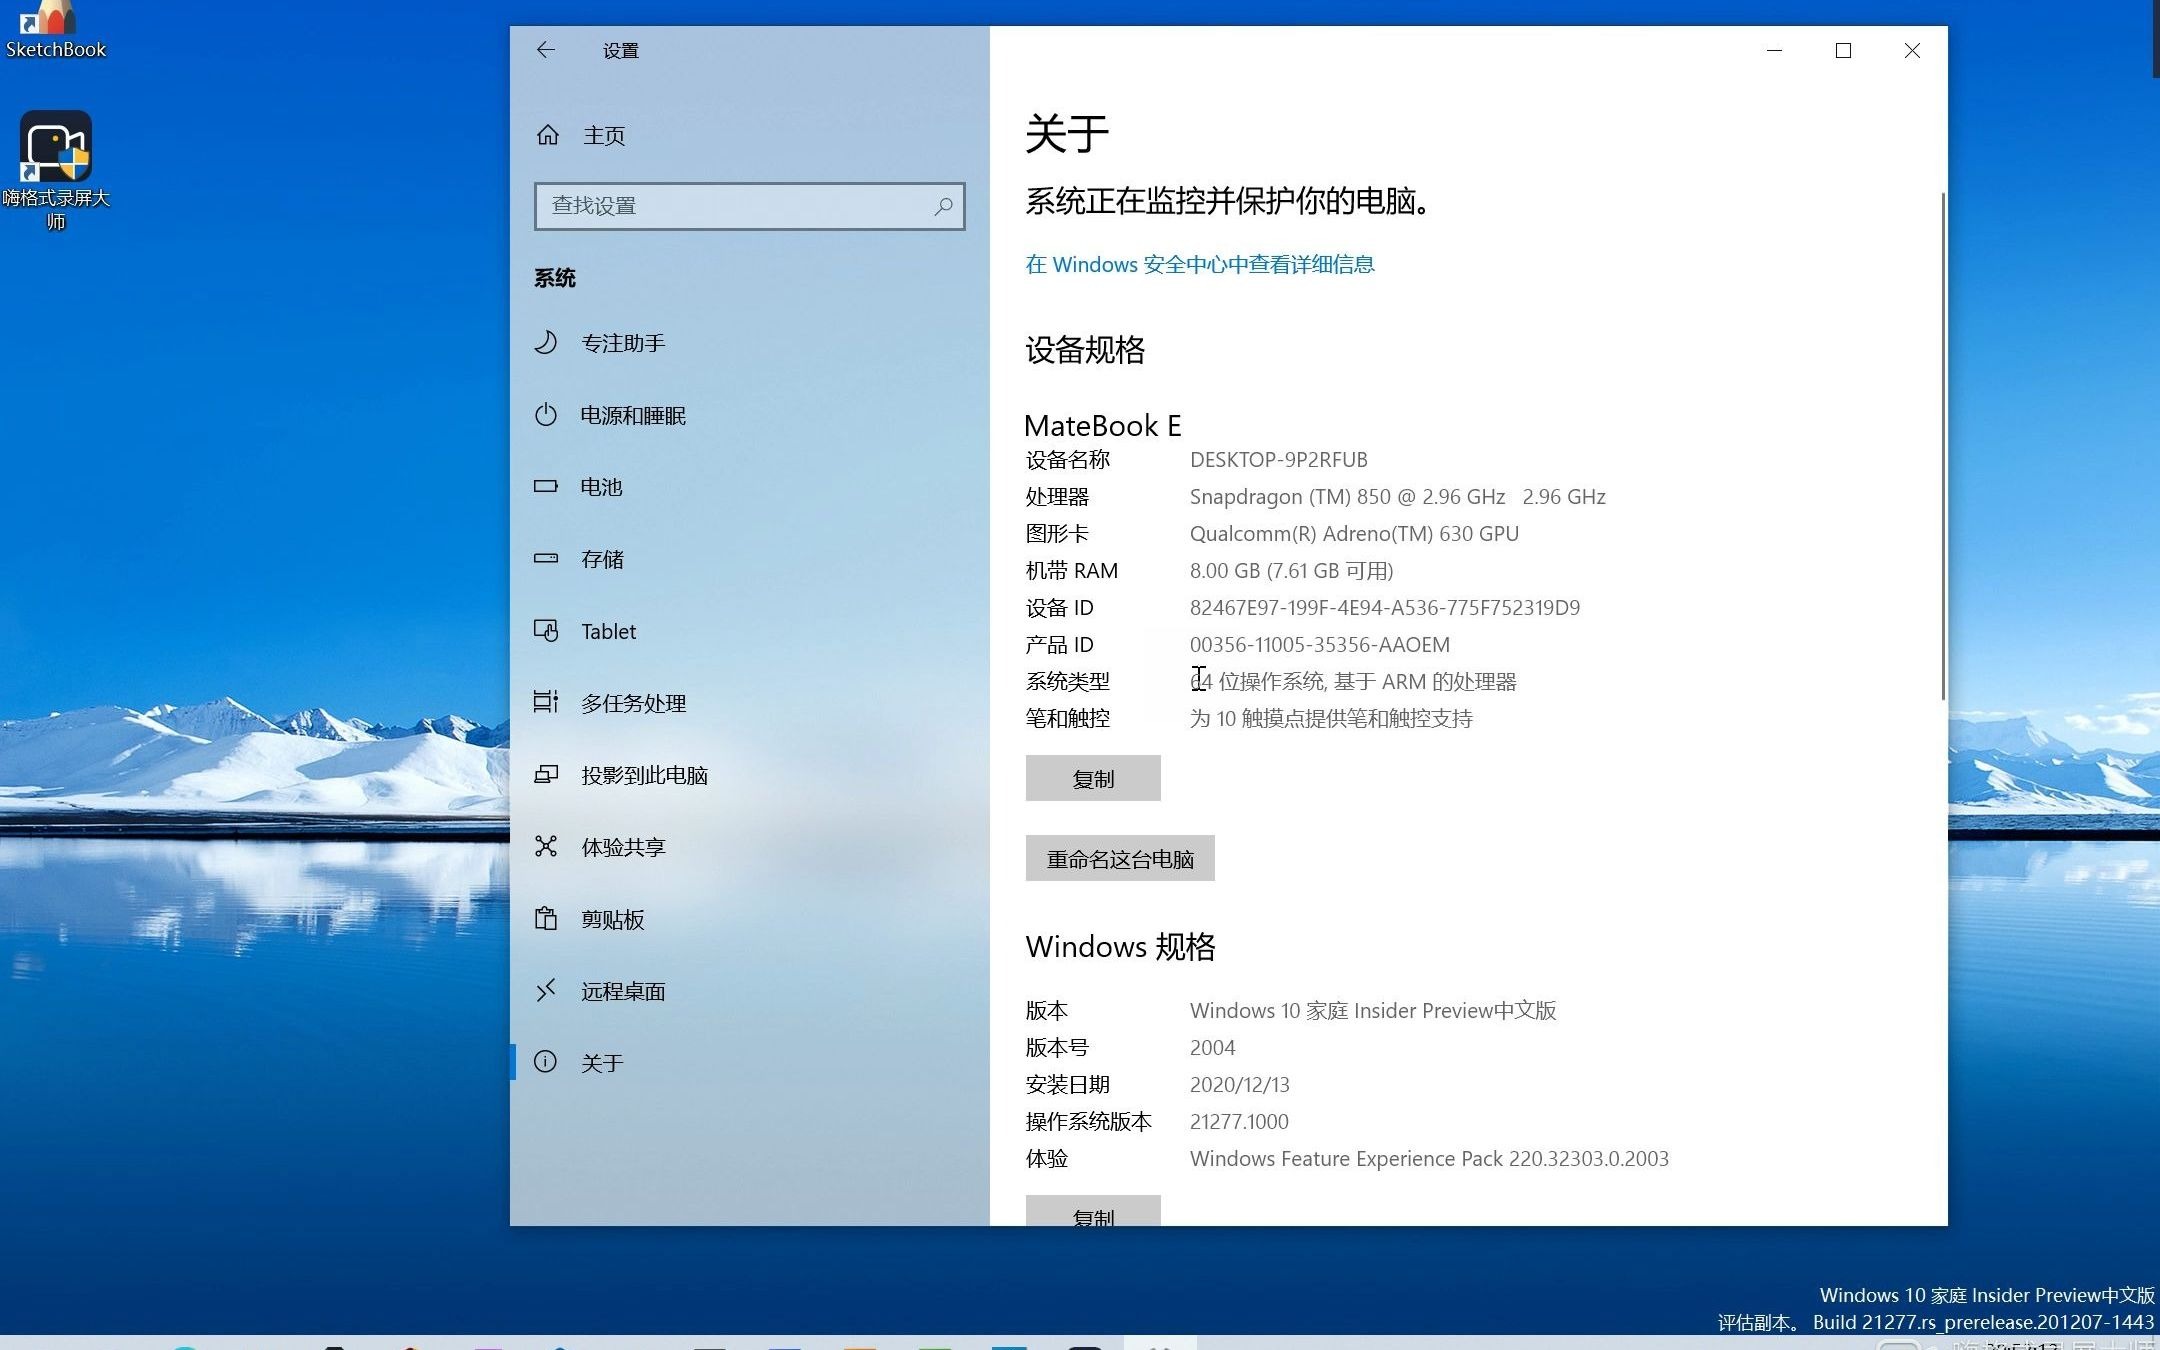Click the Windows 10 家庭 Insider Preview value
This screenshot has height=1350, width=2160.
coord(1373,1011)
